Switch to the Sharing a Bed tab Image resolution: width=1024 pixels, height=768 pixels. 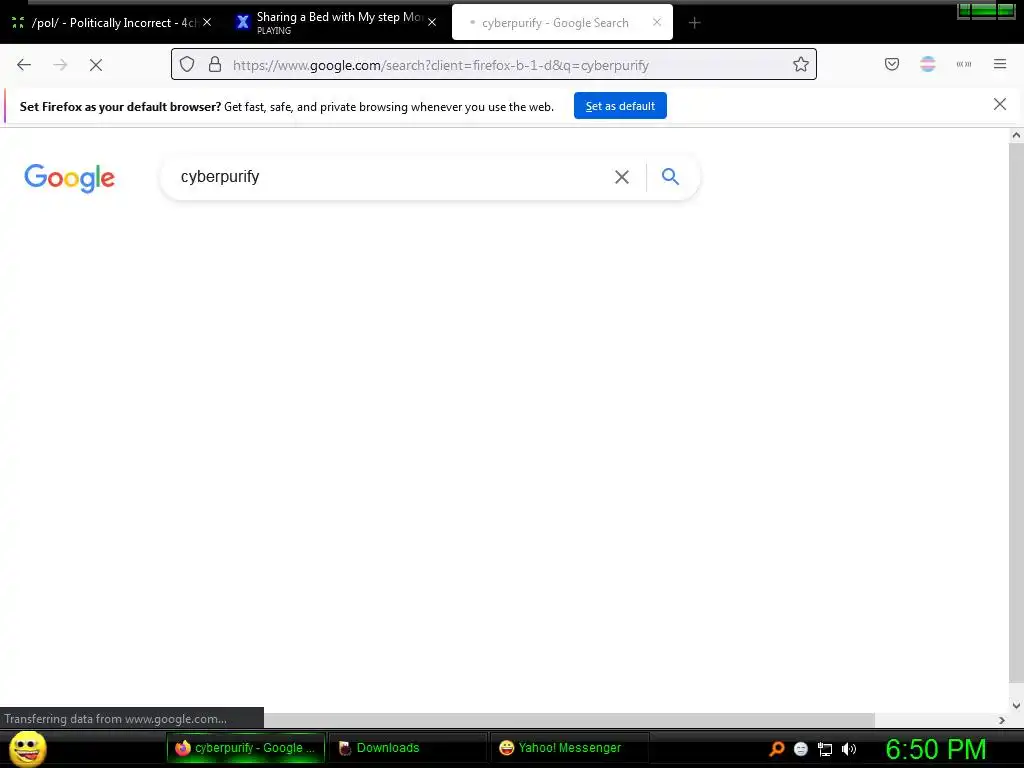click(x=336, y=23)
